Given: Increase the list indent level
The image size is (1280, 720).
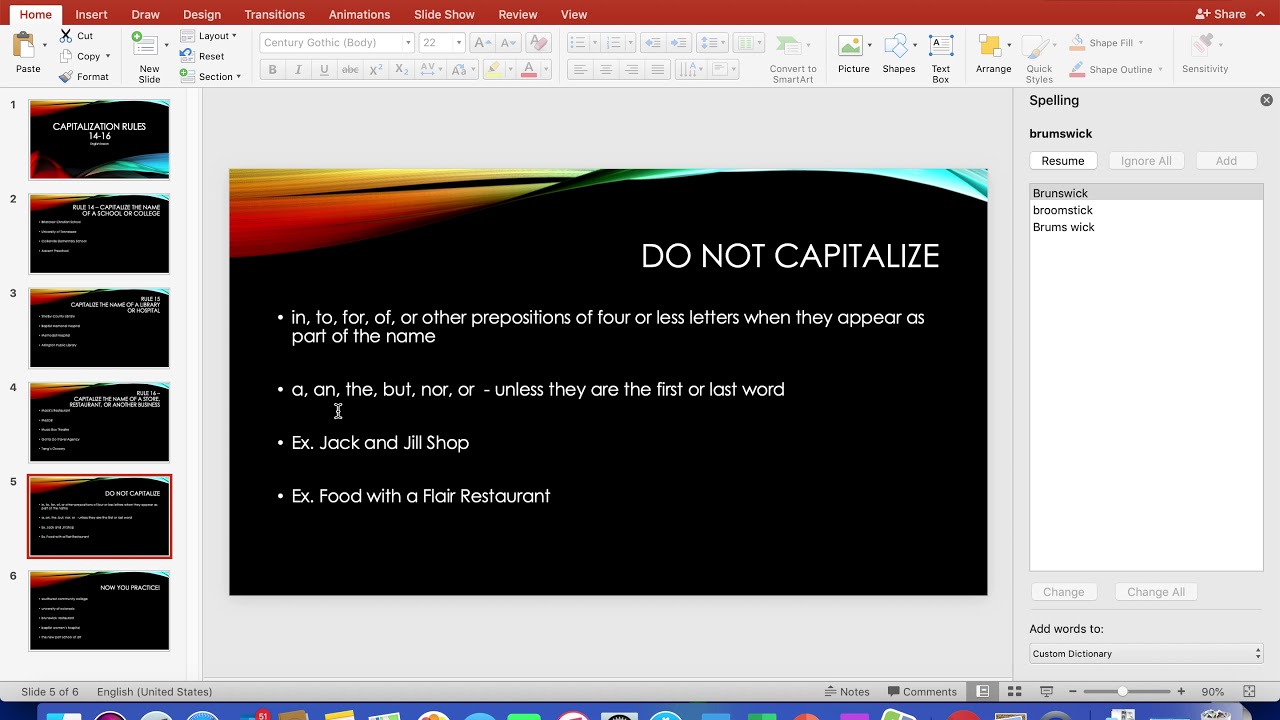Looking at the screenshot, I should click(x=679, y=43).
